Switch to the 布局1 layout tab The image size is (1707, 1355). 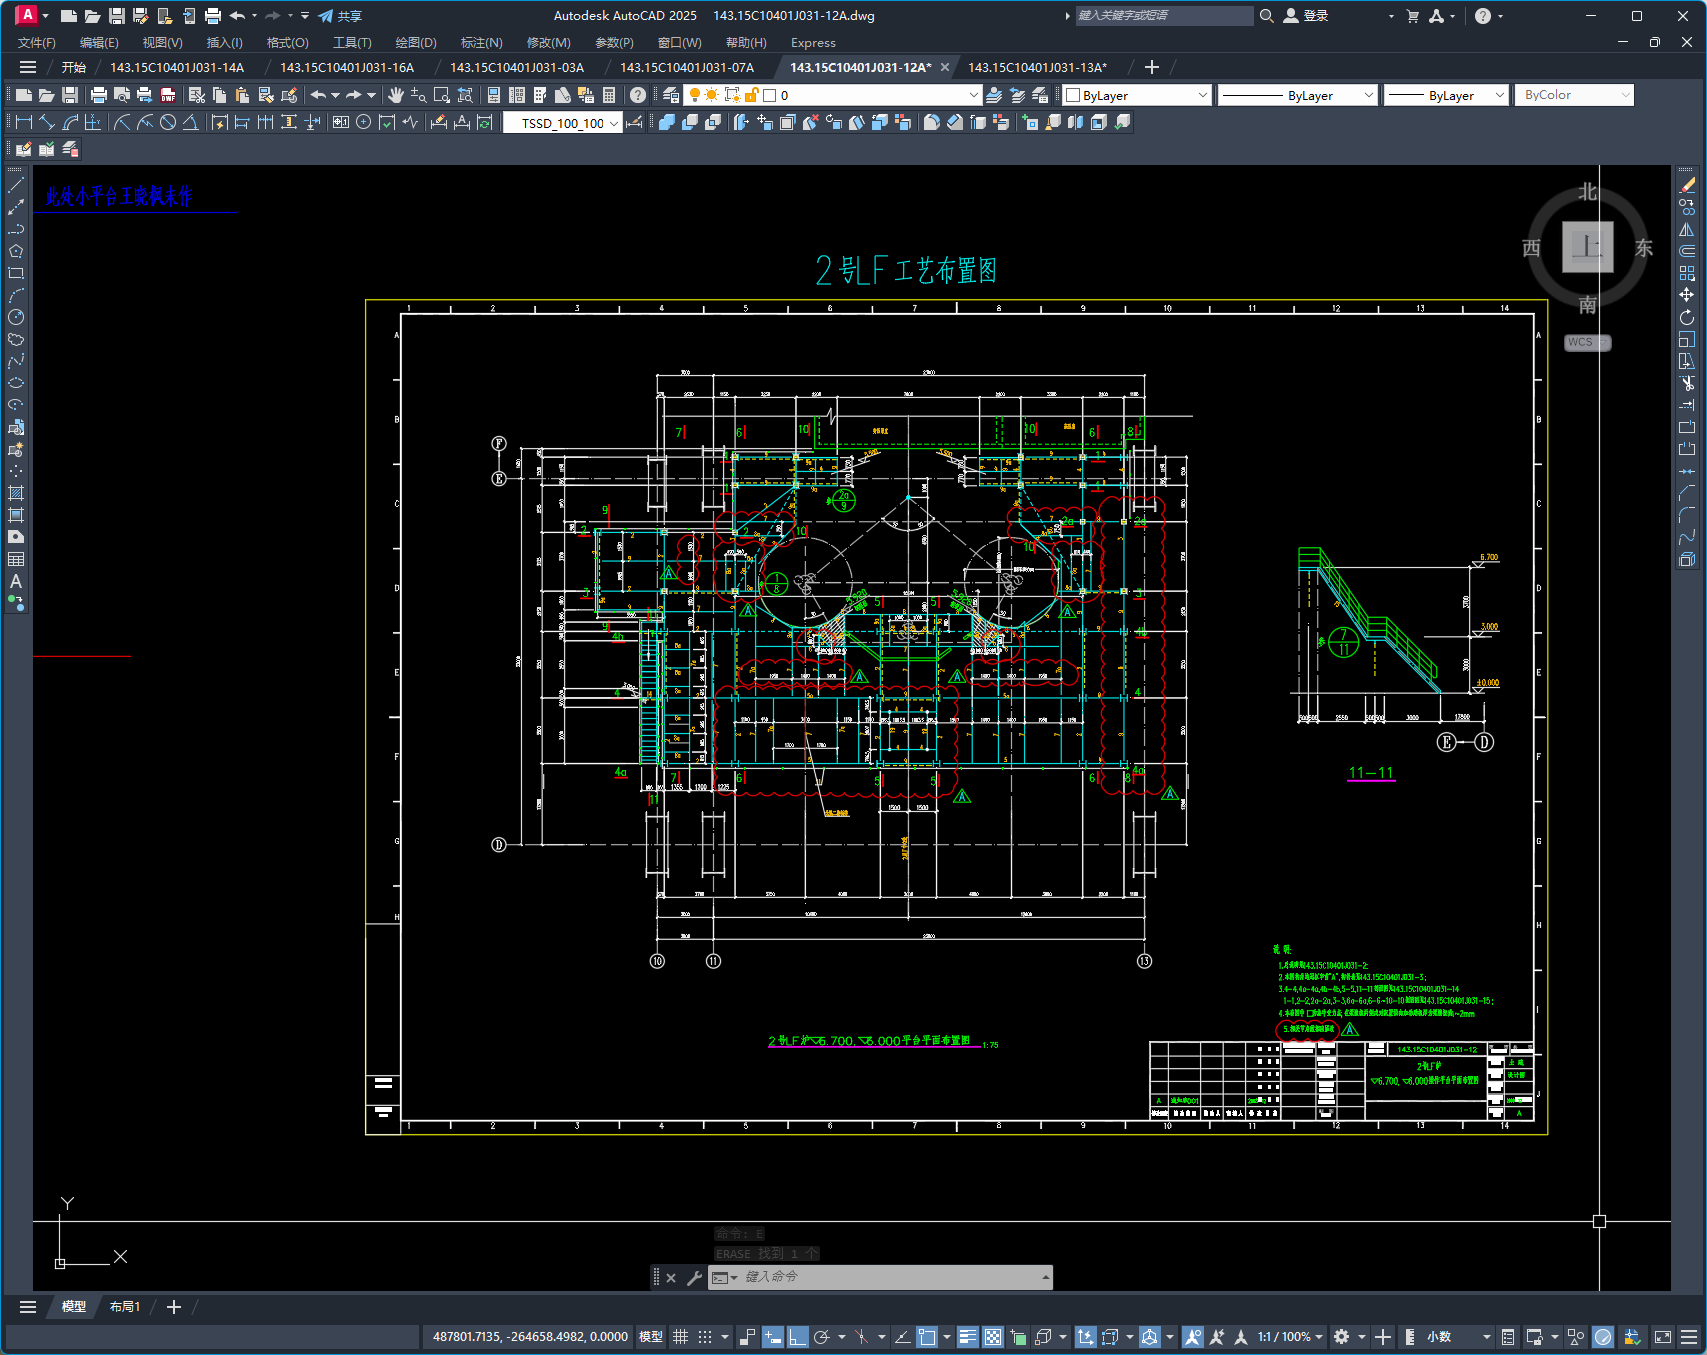coord(125,1307)
